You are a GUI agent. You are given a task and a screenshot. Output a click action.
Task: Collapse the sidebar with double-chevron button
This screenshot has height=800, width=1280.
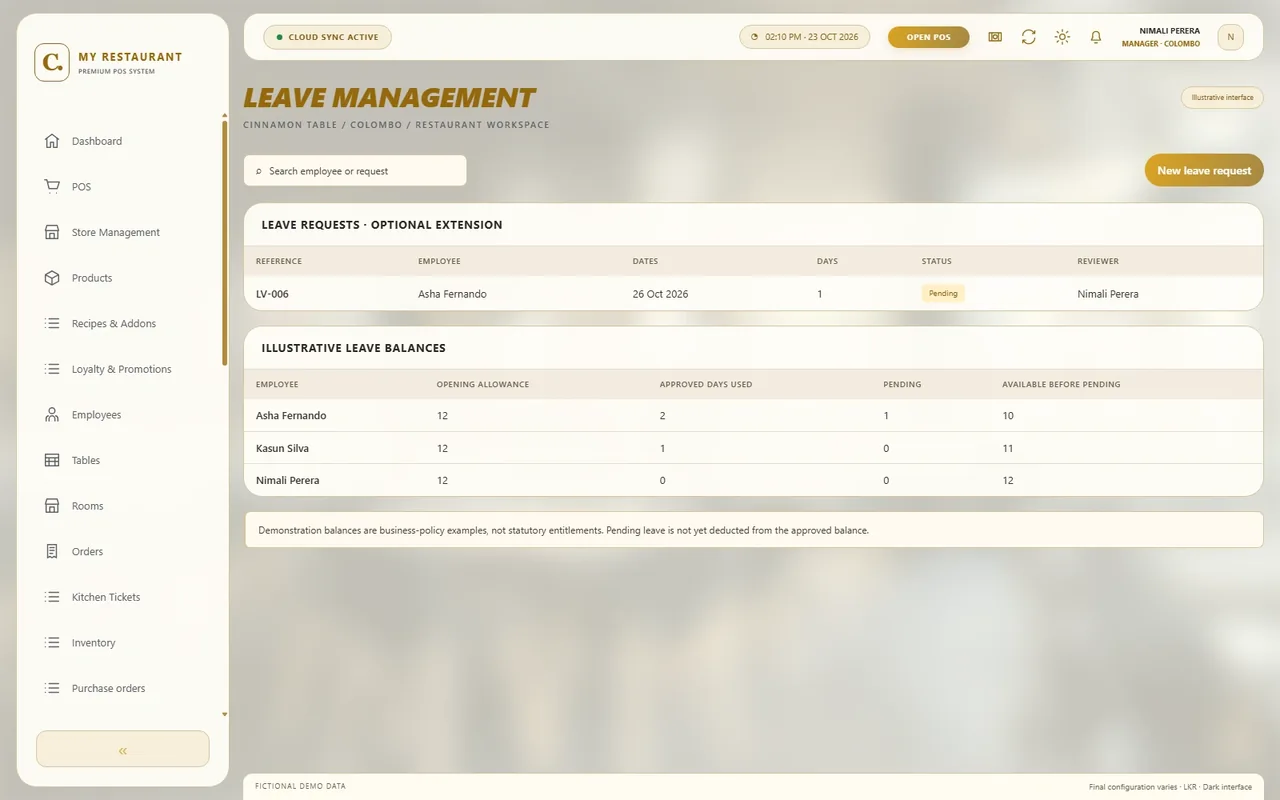coord(123,749)
